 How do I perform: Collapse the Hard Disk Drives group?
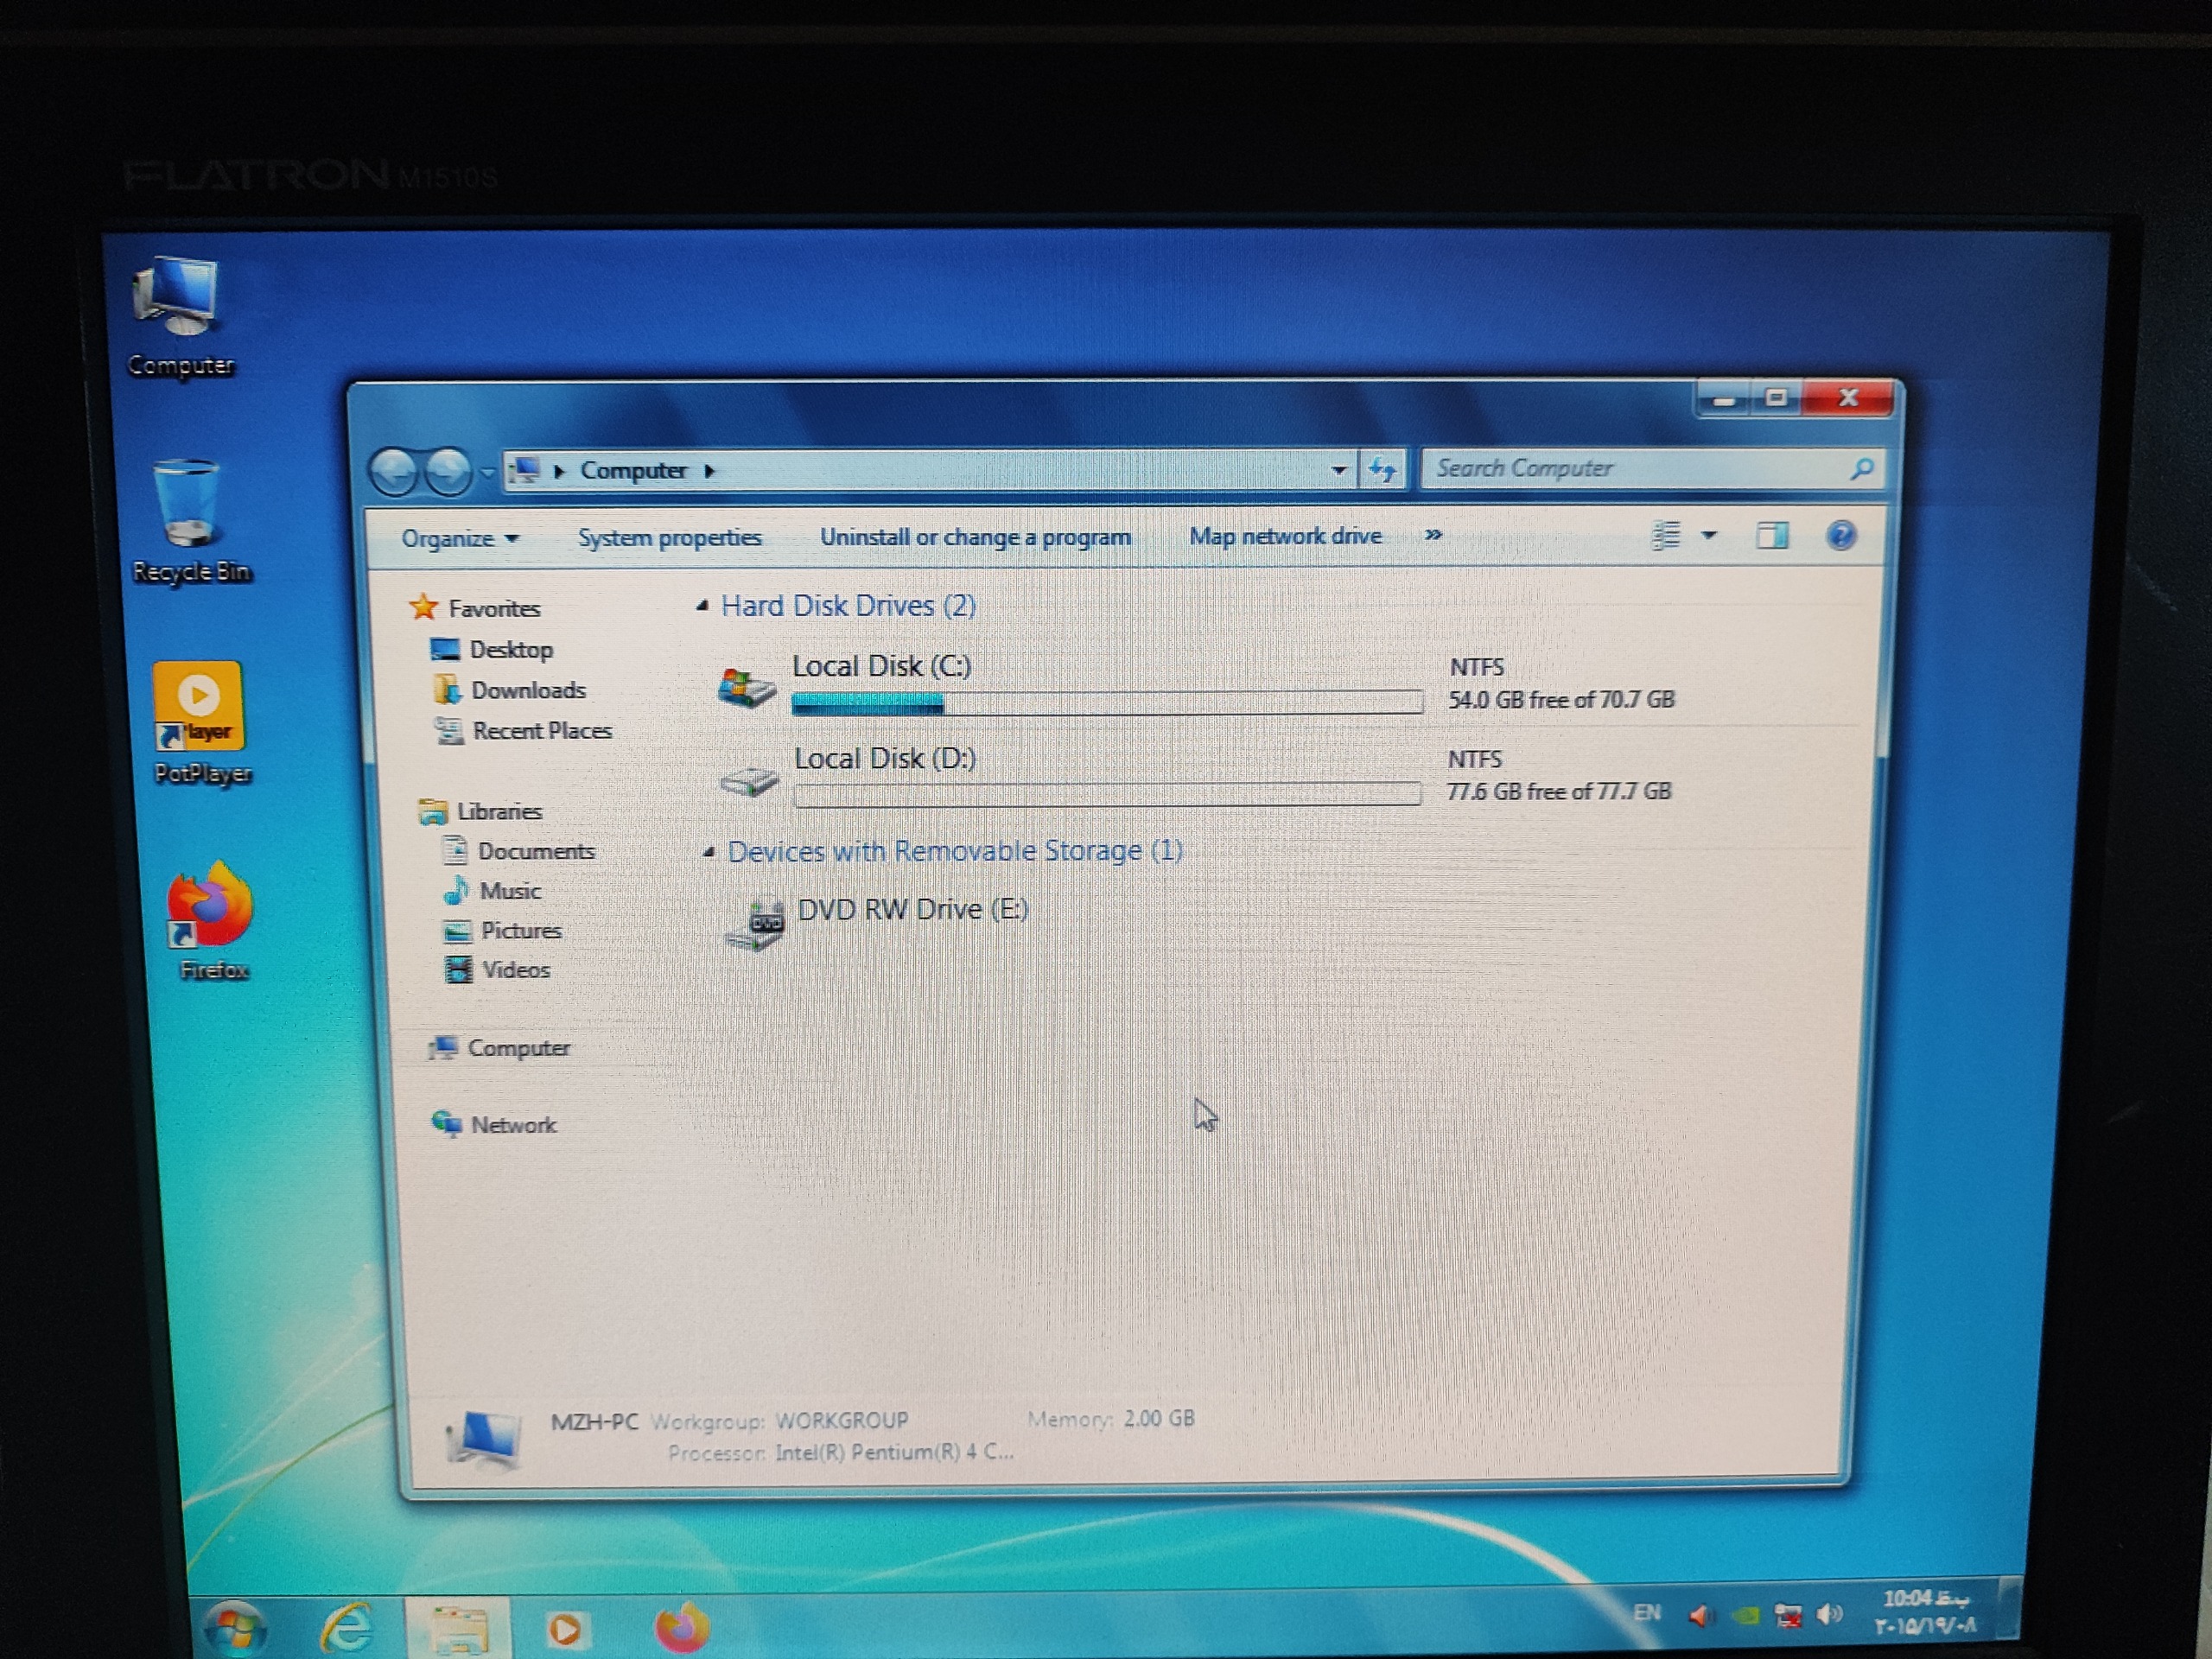pyautogui.click(x=703, y=606)
